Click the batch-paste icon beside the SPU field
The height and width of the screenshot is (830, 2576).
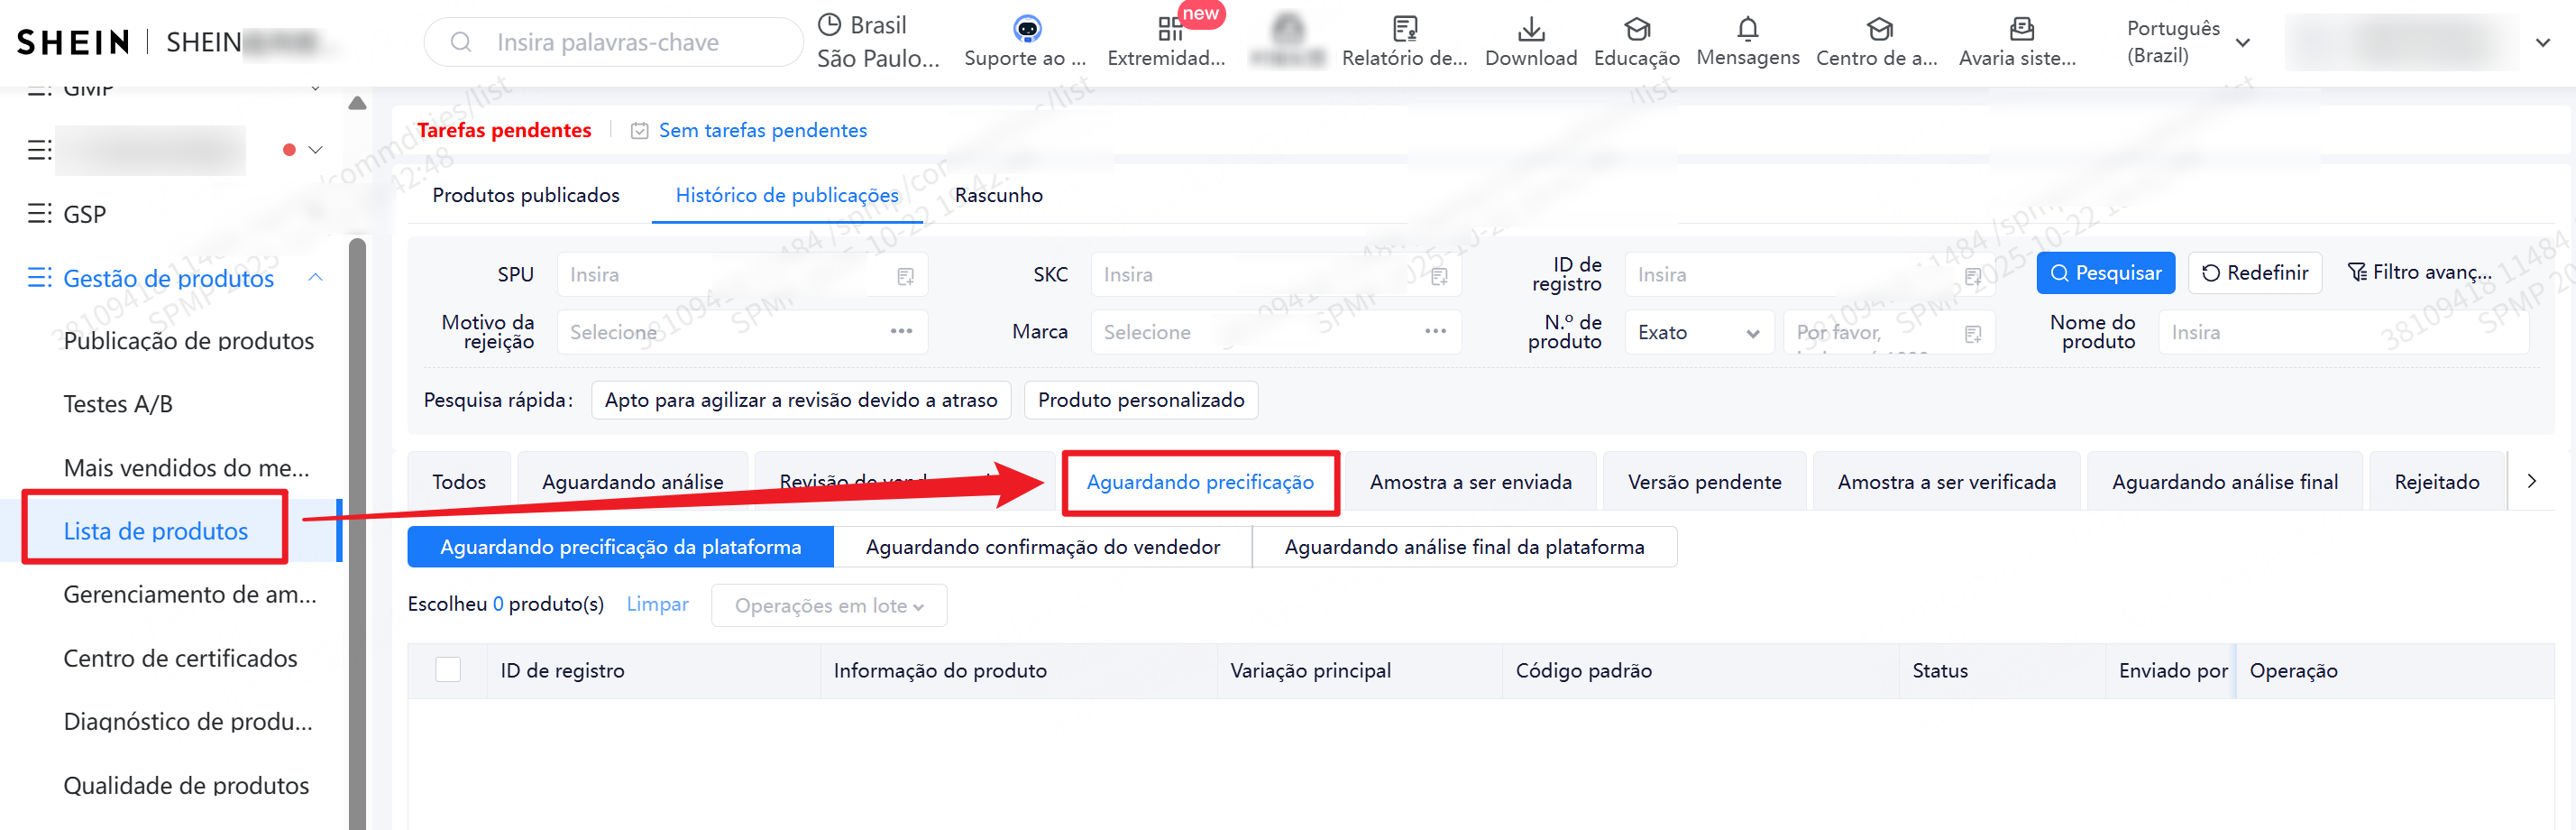905,276
